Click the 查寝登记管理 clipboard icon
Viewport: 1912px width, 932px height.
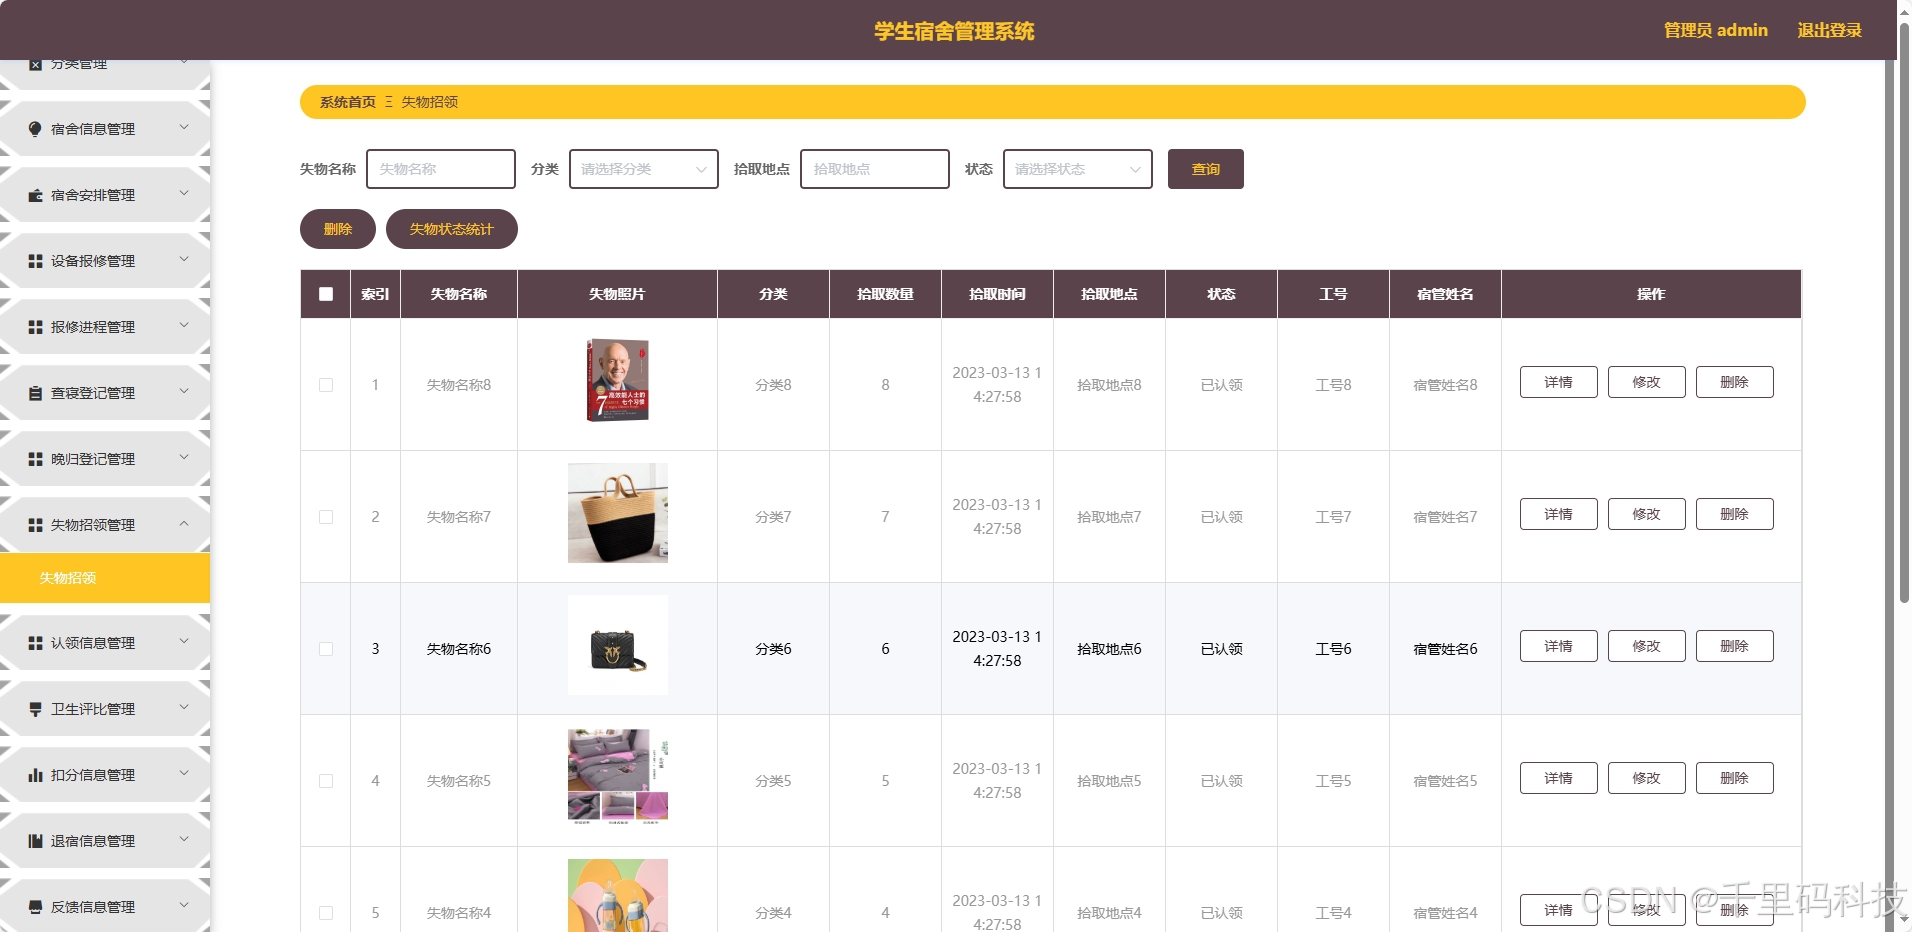(x=35, y=393)
